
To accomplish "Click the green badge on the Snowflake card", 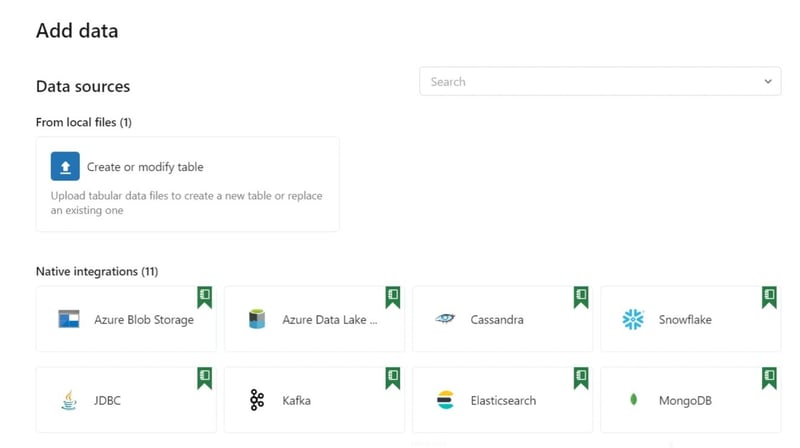I will (x=769, y=297).
